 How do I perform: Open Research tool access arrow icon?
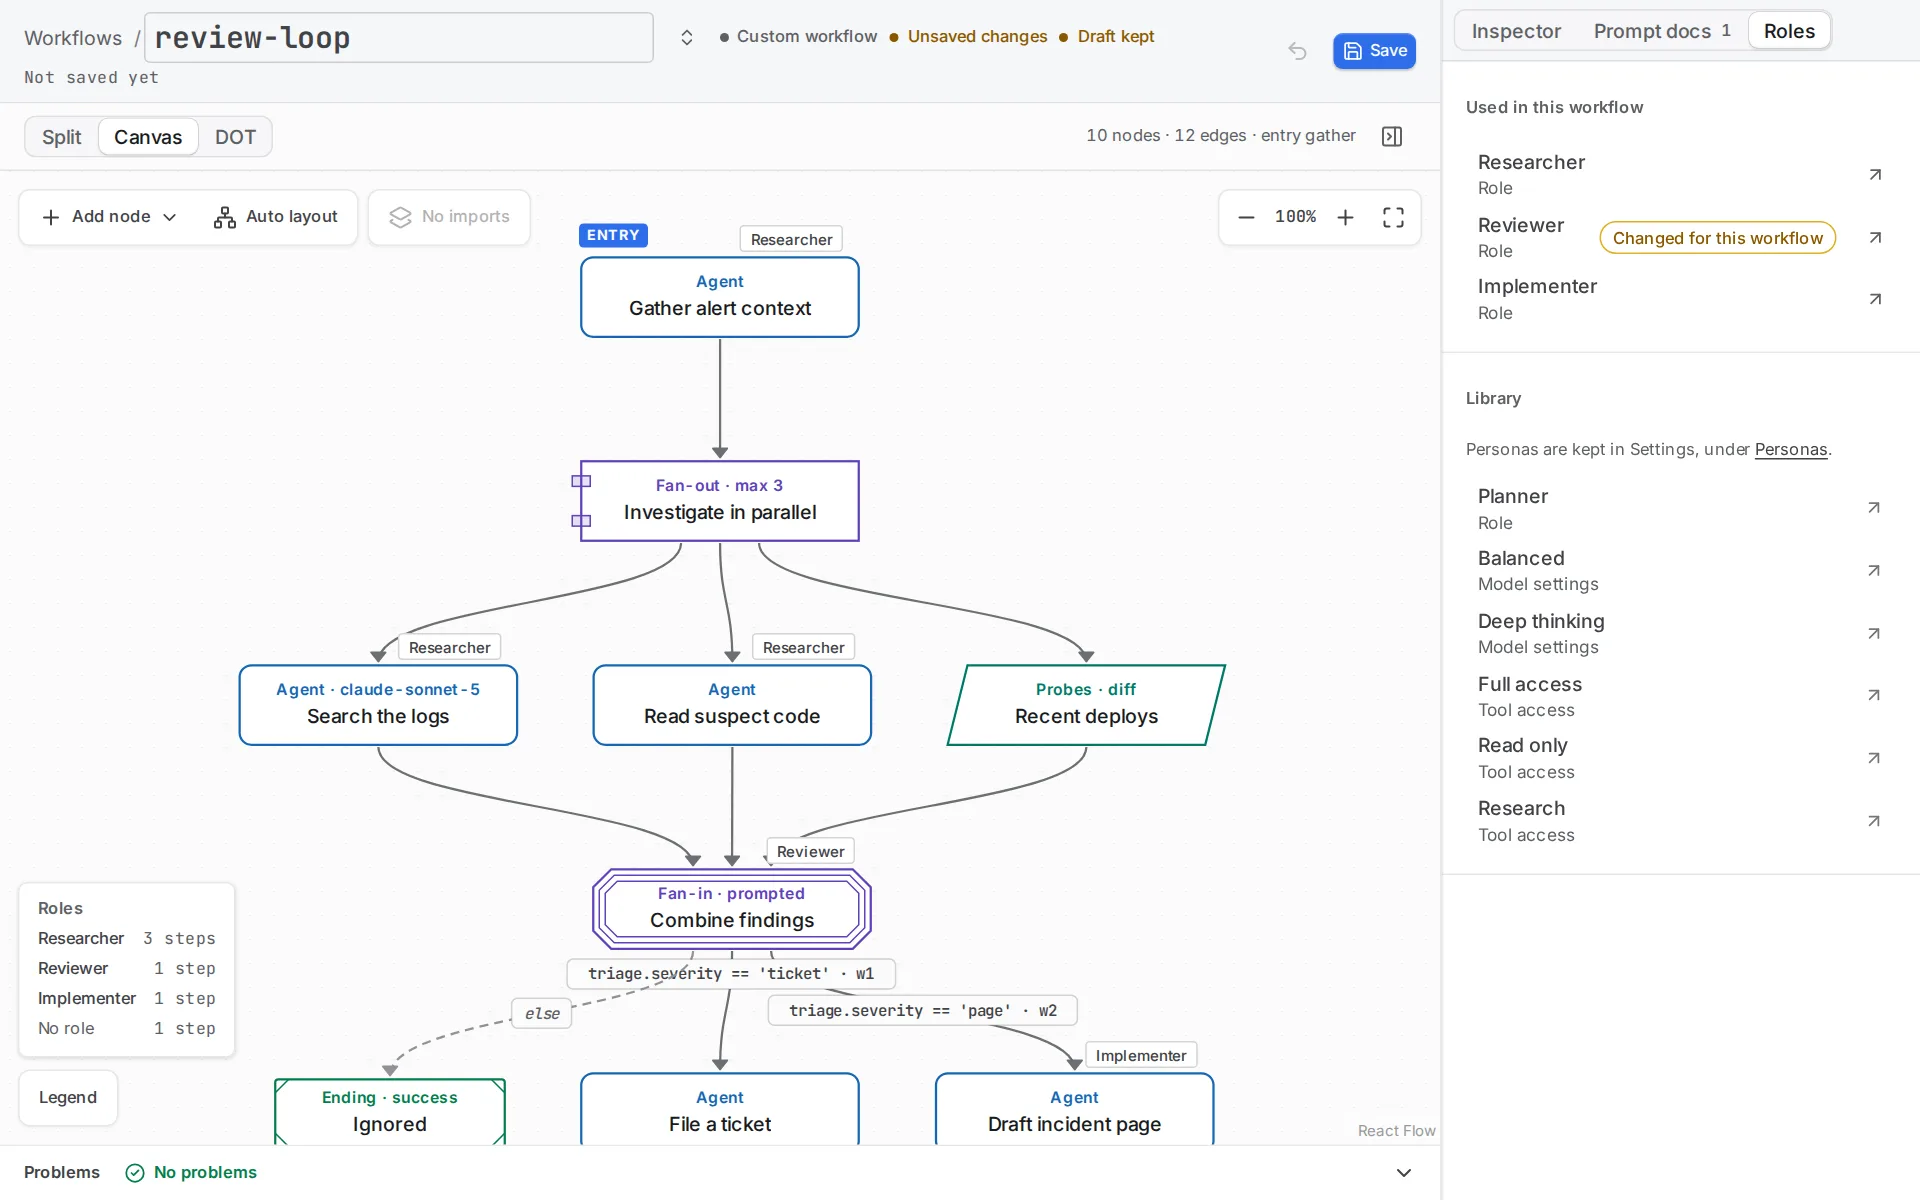1874,821
